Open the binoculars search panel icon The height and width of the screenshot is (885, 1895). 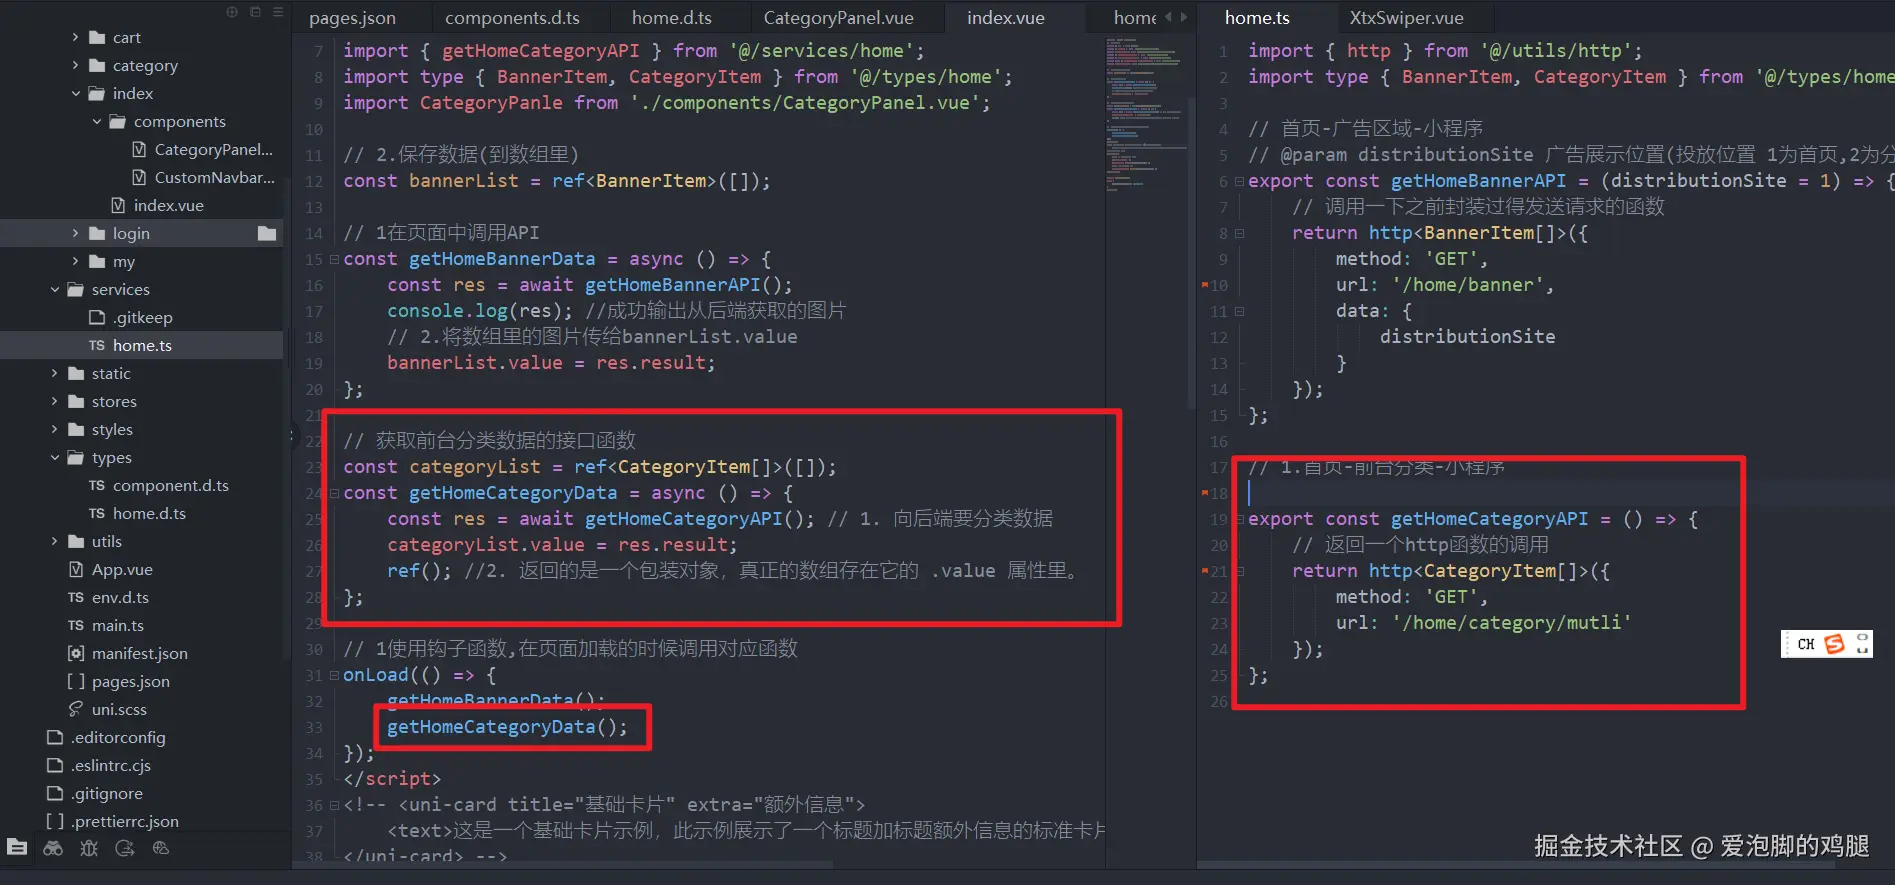53,848
